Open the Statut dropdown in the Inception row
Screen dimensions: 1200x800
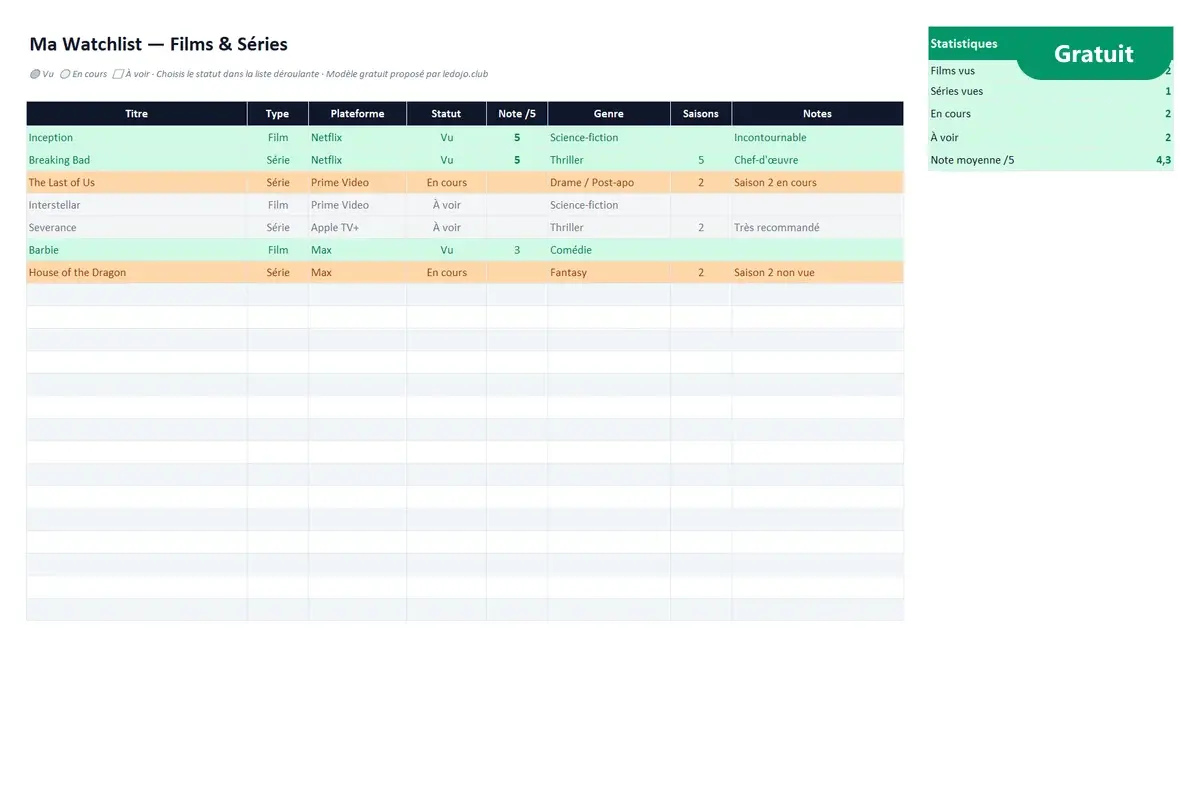coord(446,137)
